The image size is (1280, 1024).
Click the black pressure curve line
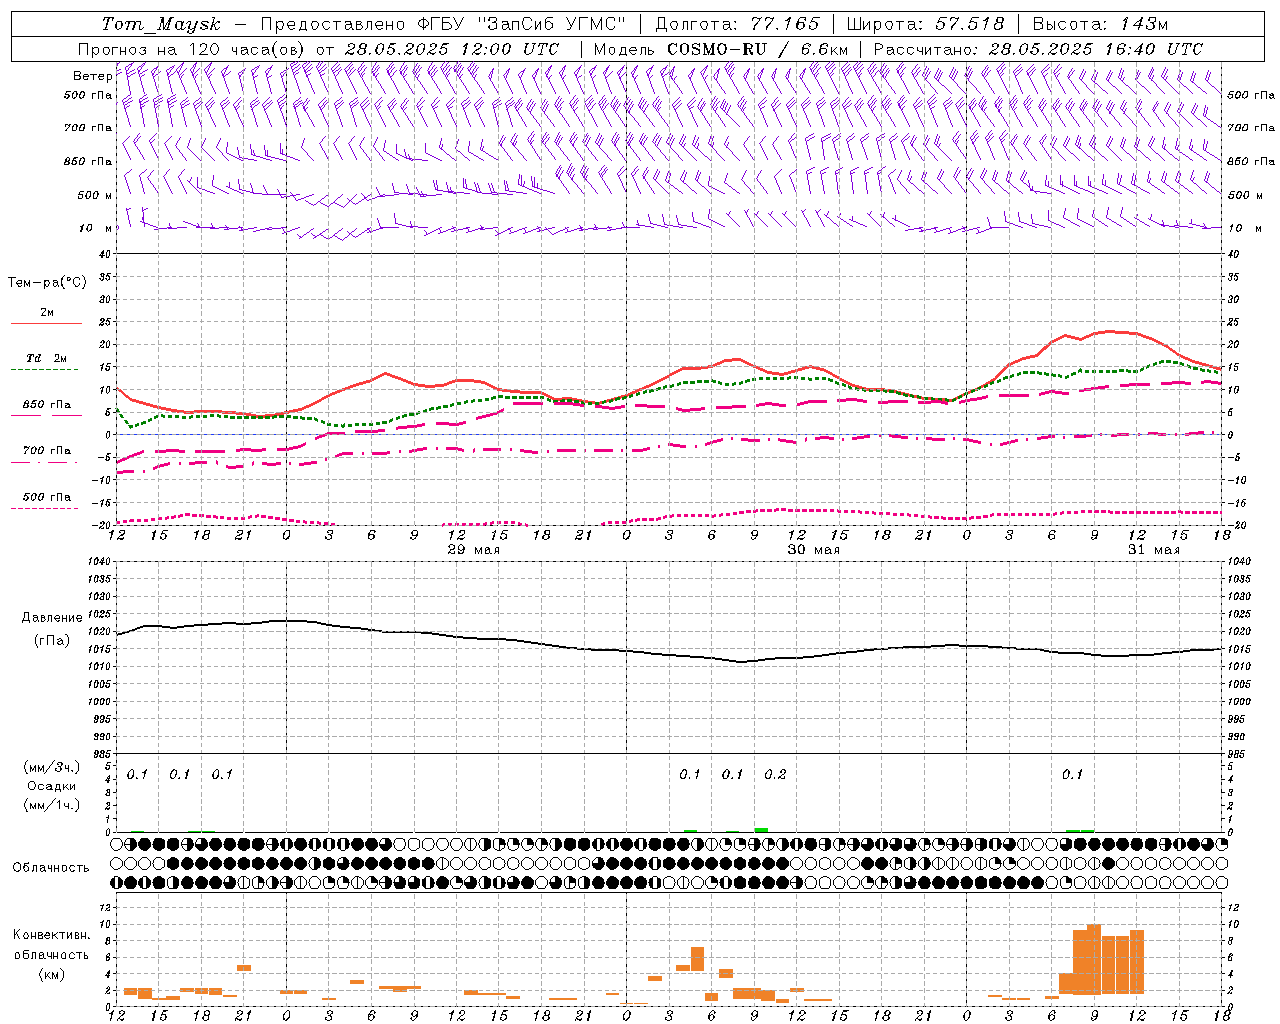(670, 653)
